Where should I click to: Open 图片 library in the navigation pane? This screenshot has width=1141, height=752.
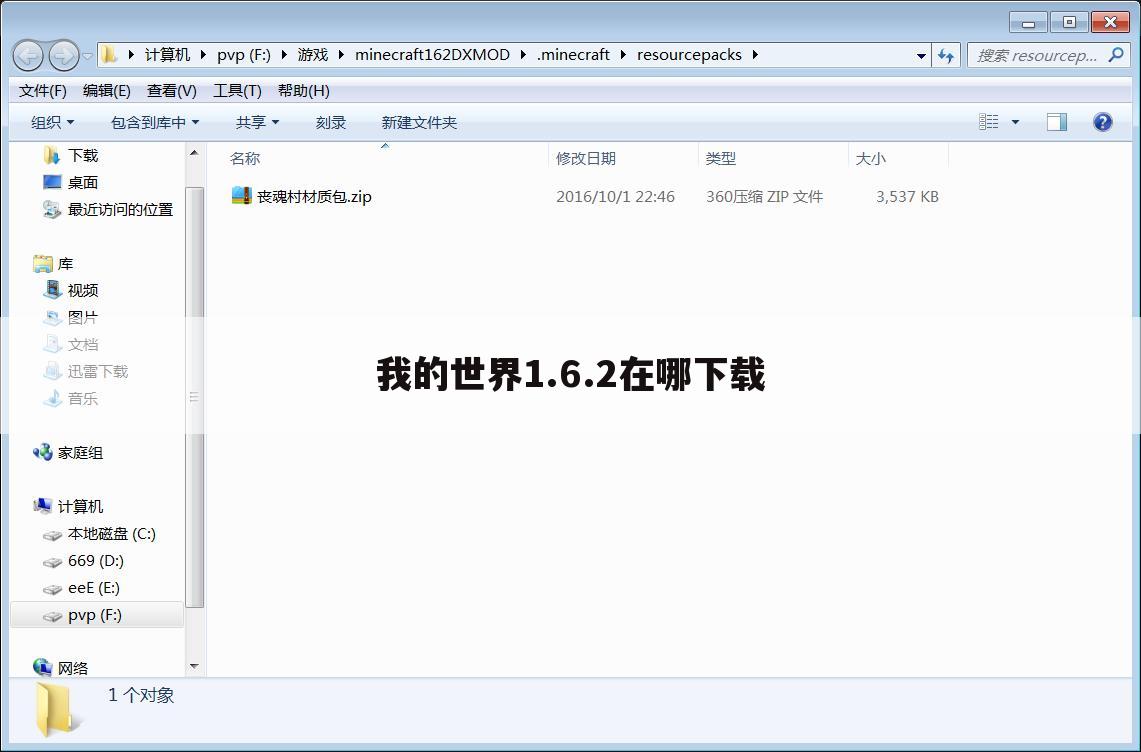click(x=82, y=317)
